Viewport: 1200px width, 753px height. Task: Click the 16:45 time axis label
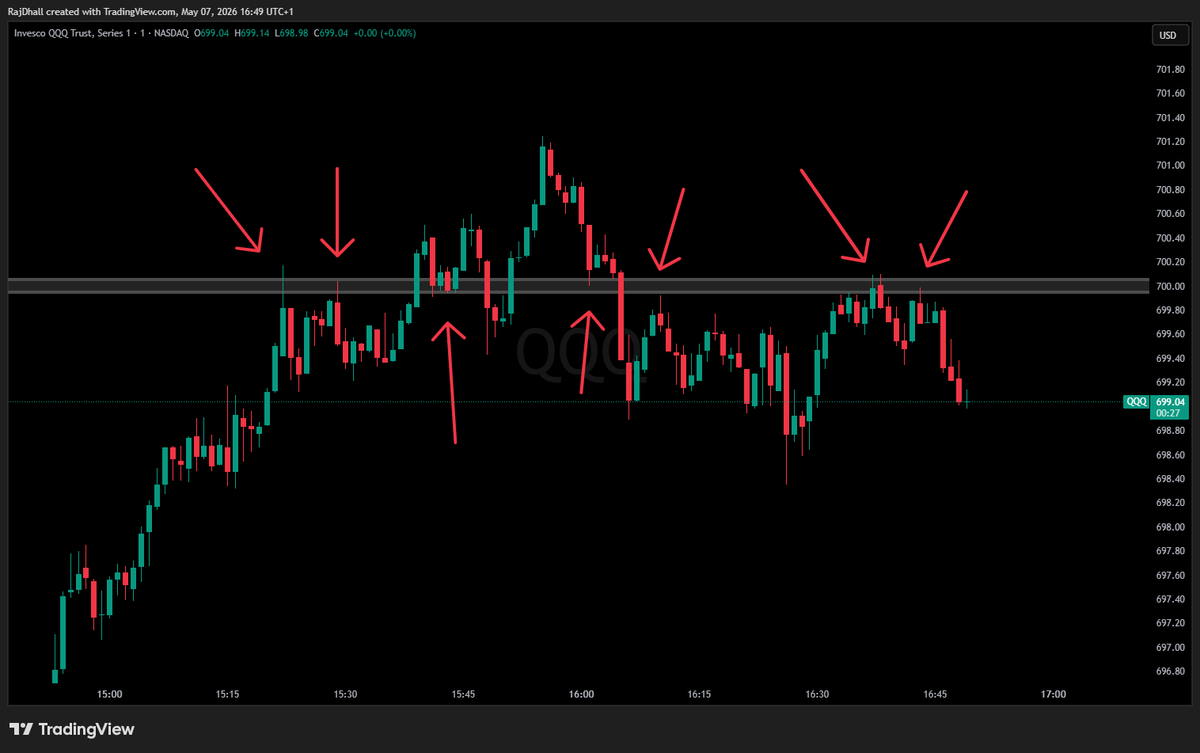click(x=936, y=694)
